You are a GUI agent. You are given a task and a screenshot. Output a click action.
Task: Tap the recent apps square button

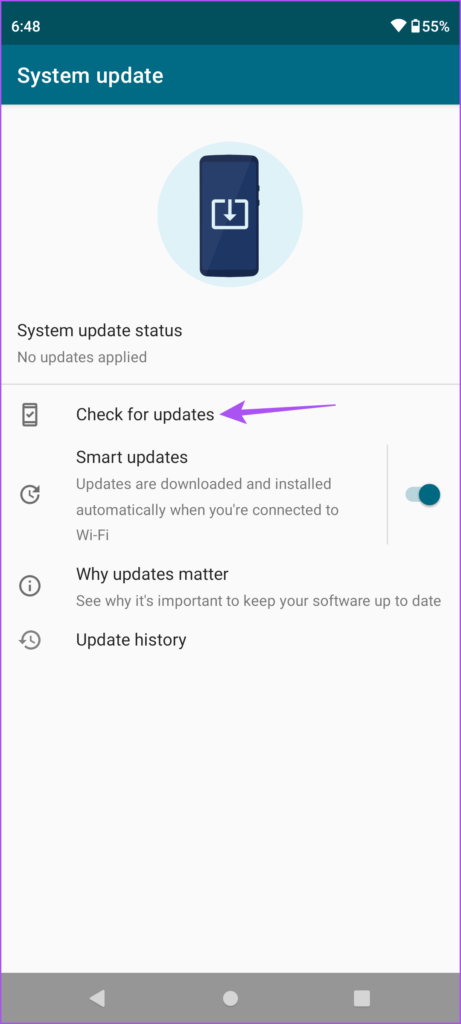click(x=362, y=997)
